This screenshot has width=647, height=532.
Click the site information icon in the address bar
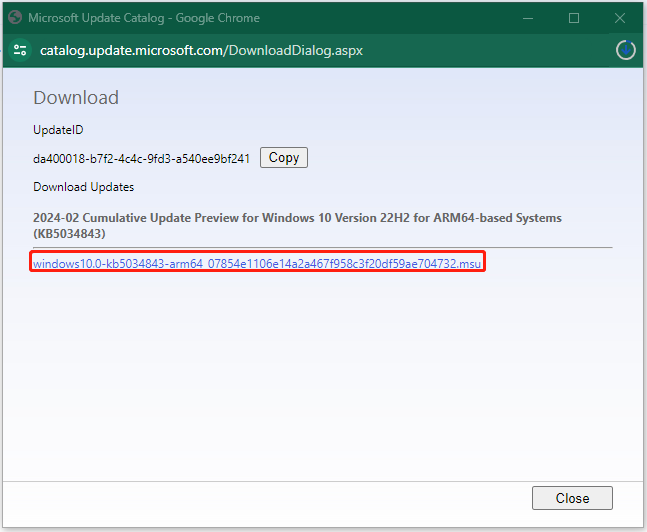pyautogui.click(x=20, y=50)
